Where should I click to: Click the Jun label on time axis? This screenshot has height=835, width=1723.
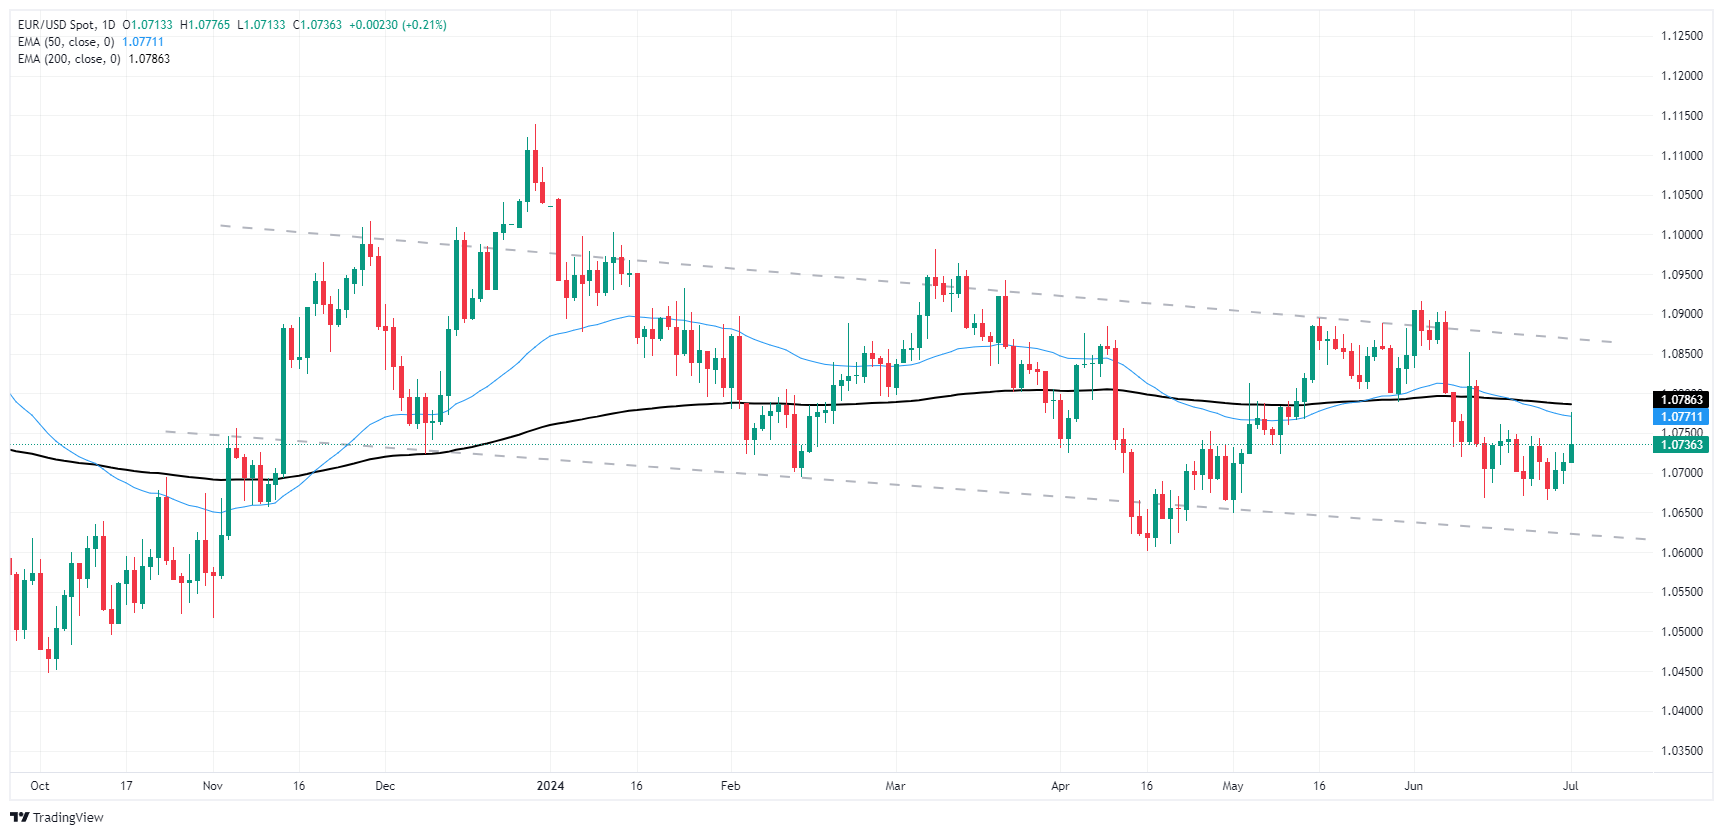pos(1413,786)
